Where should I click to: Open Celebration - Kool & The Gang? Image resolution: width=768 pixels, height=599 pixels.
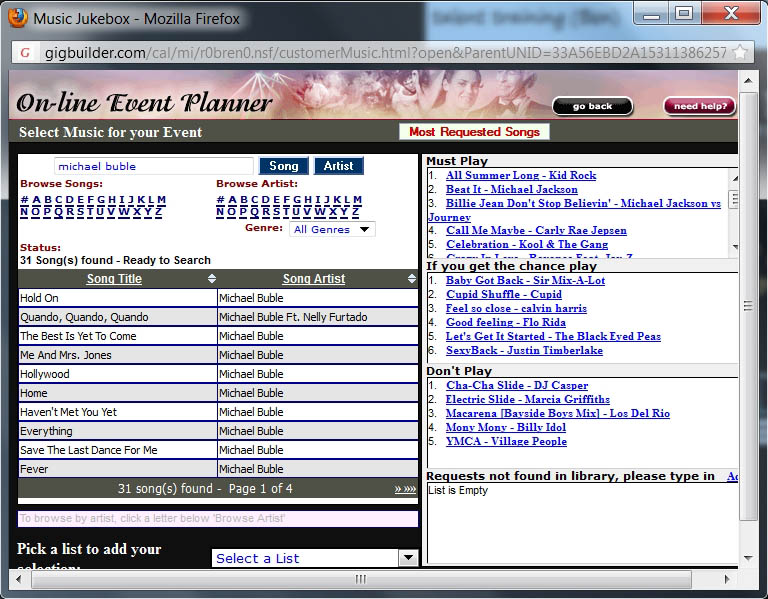click(x=527, y=244)
